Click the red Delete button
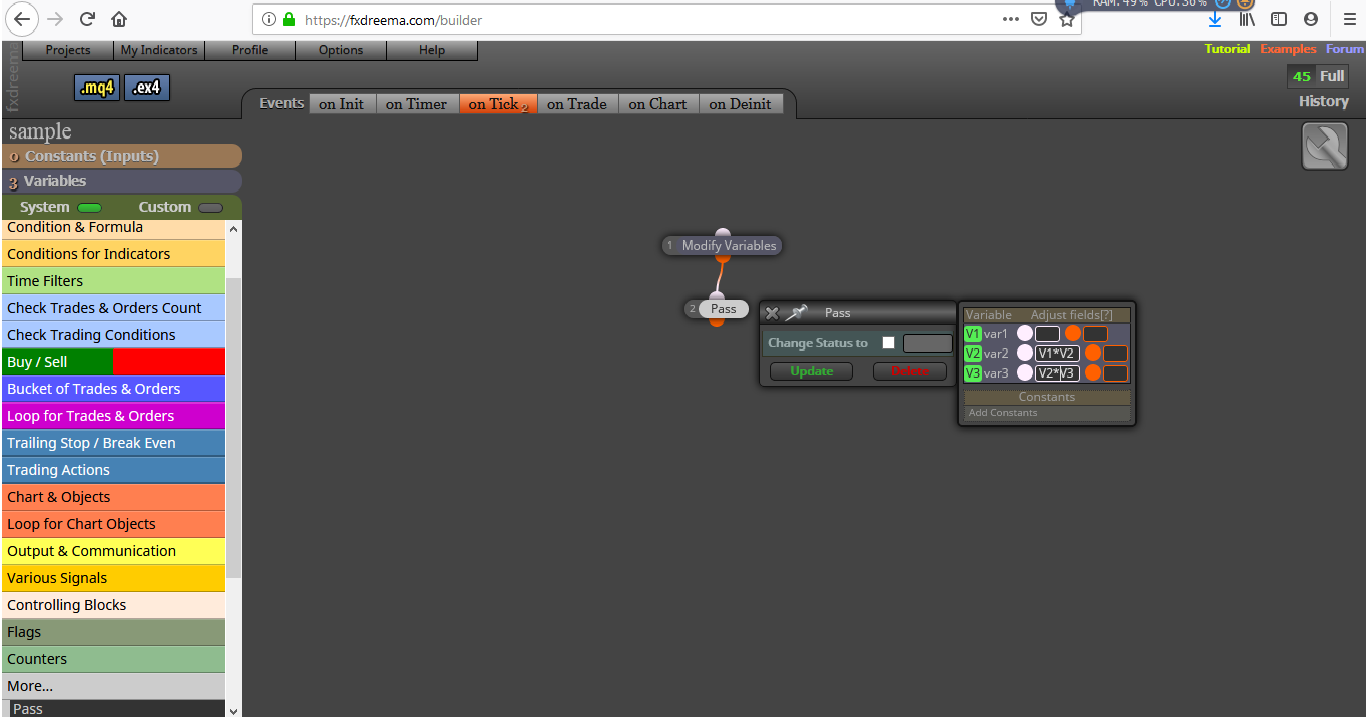The image size is (1366, 717). click(909, 371)
